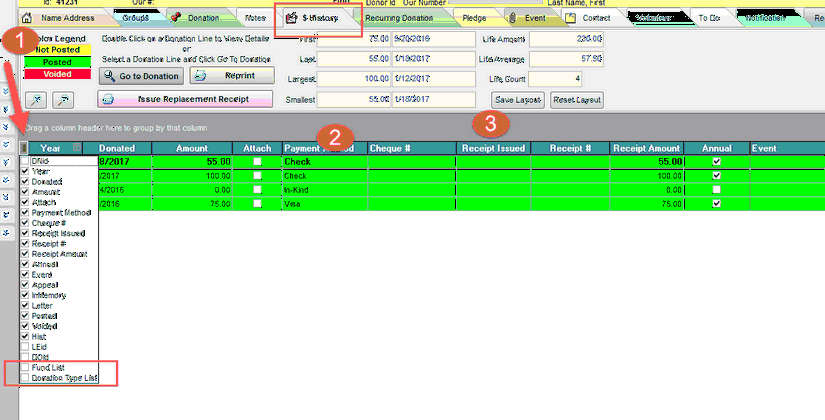Click the Event column header

787,148
